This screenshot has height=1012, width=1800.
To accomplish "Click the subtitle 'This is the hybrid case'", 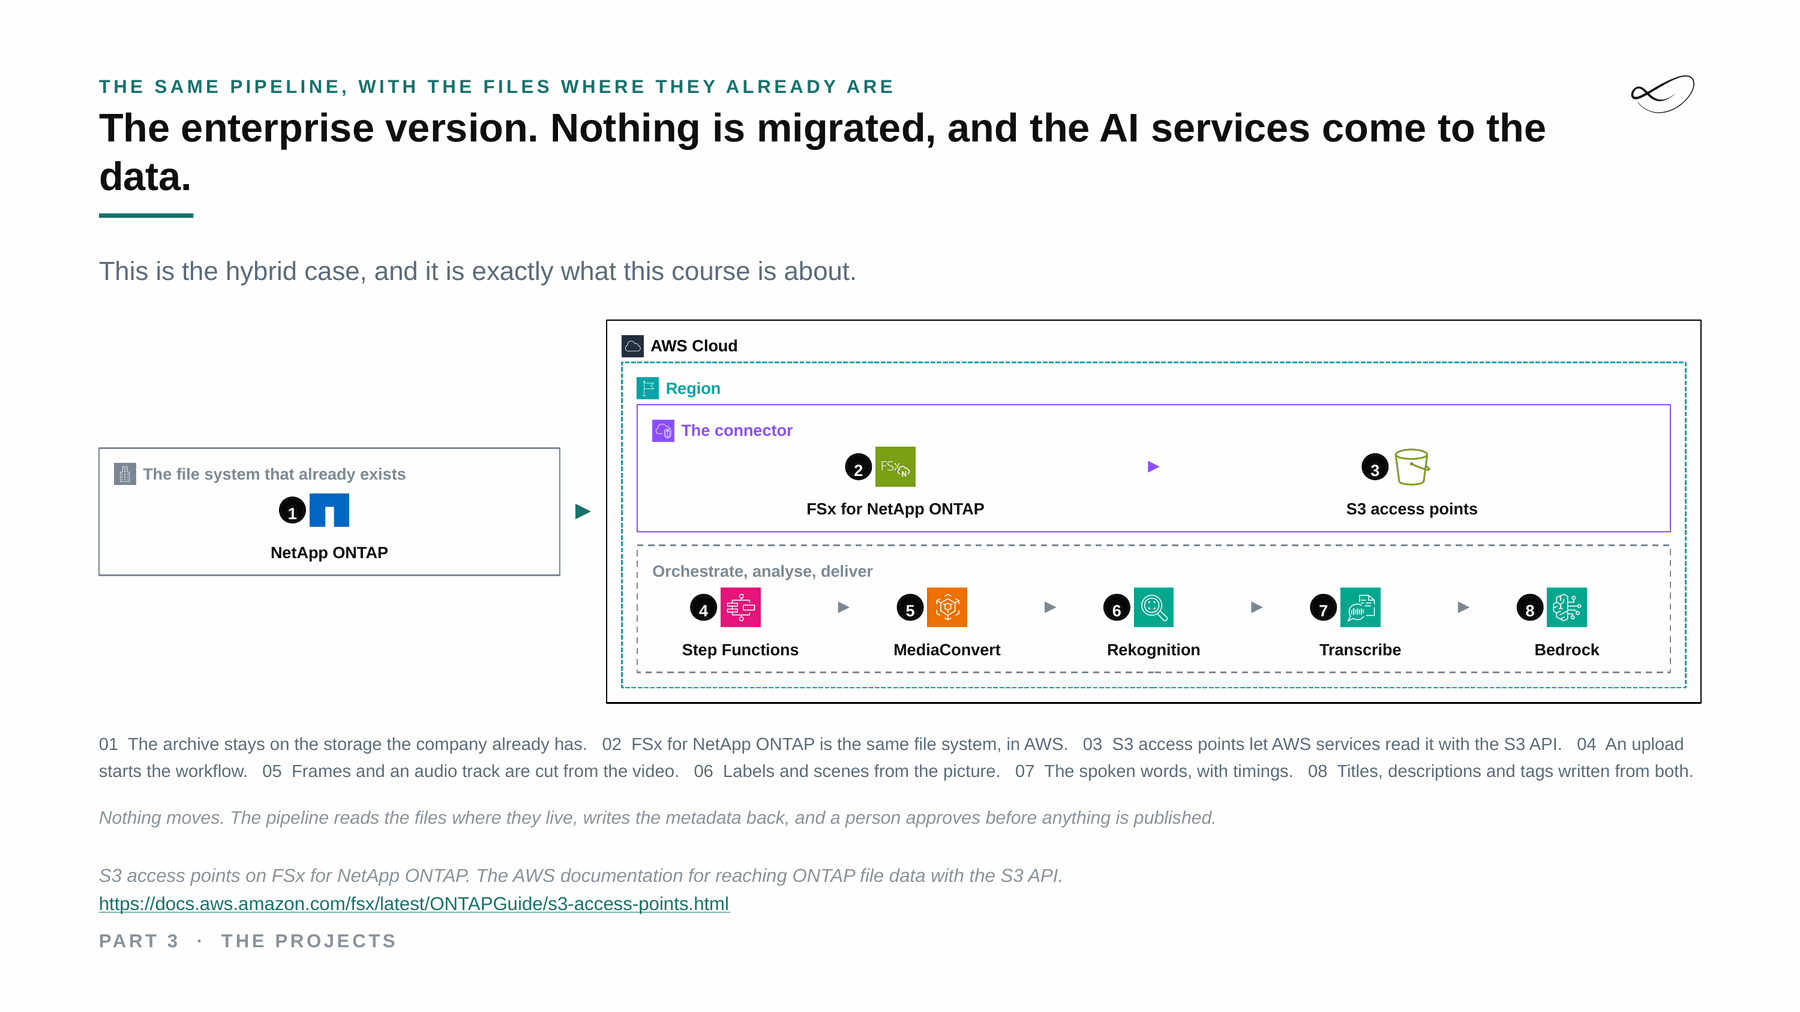I will [478, 272].
